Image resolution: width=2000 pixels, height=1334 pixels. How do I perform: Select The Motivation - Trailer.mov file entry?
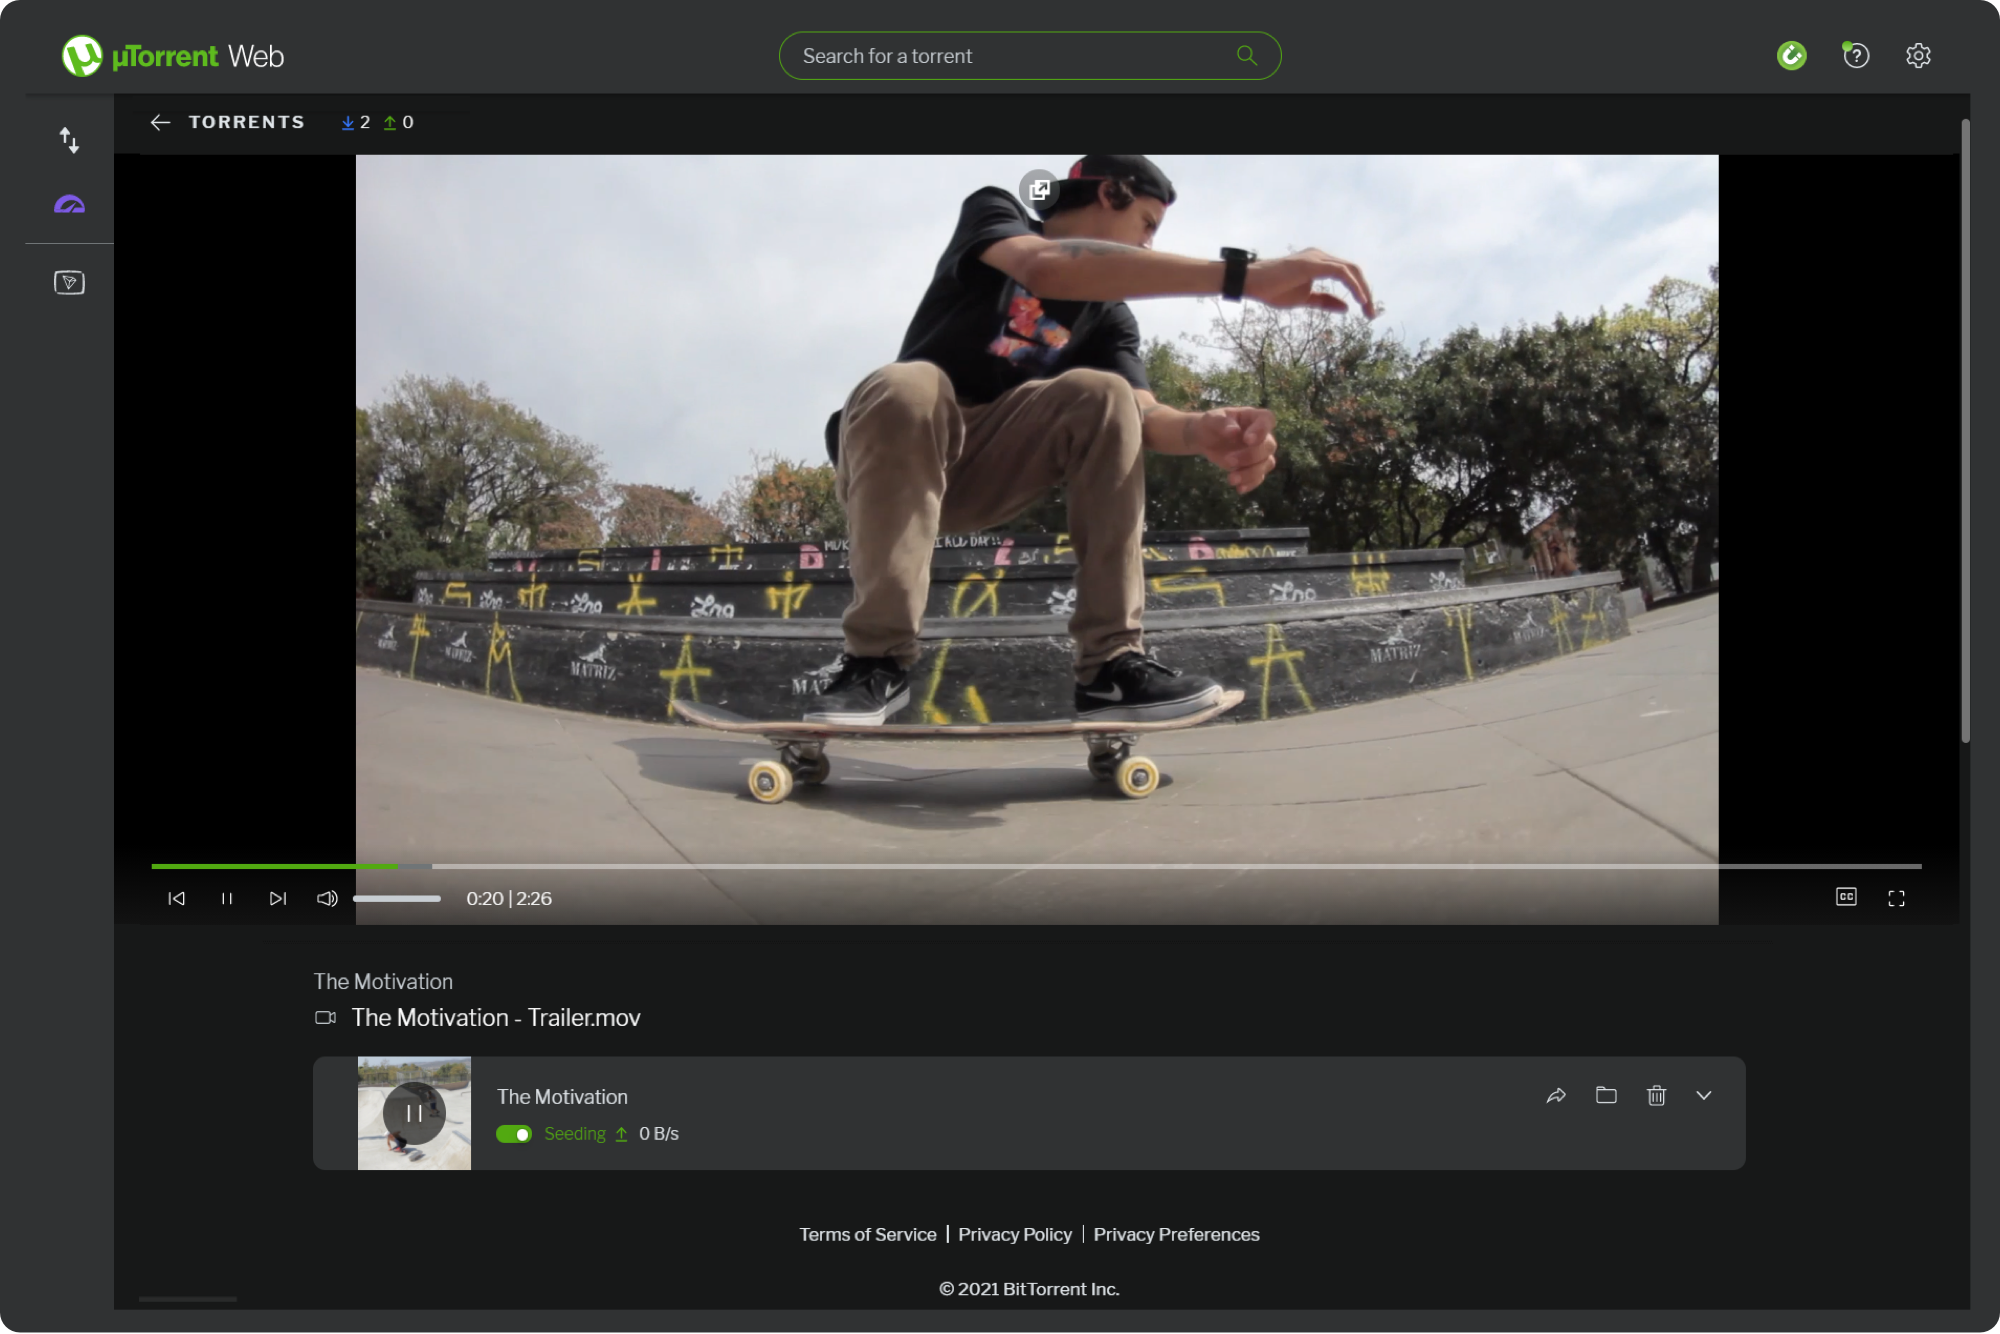click(496, 1017)
